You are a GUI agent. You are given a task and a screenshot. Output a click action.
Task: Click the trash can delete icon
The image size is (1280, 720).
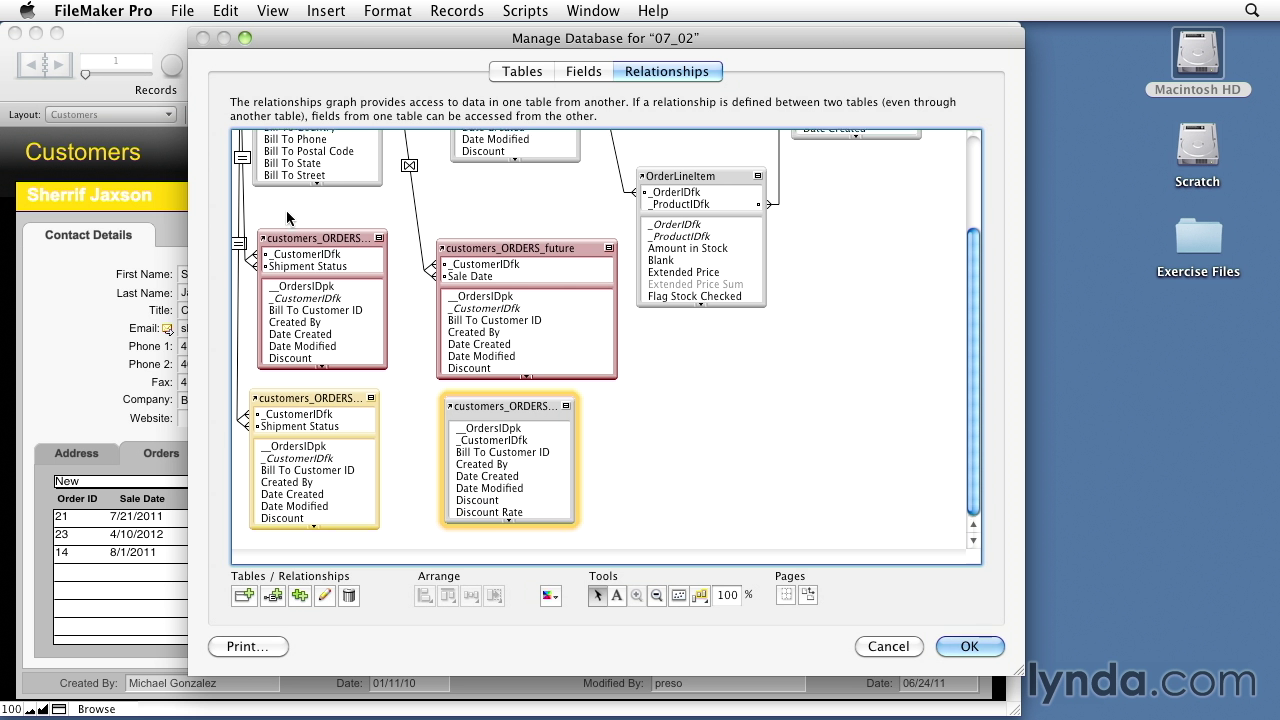tap(348, 595)
